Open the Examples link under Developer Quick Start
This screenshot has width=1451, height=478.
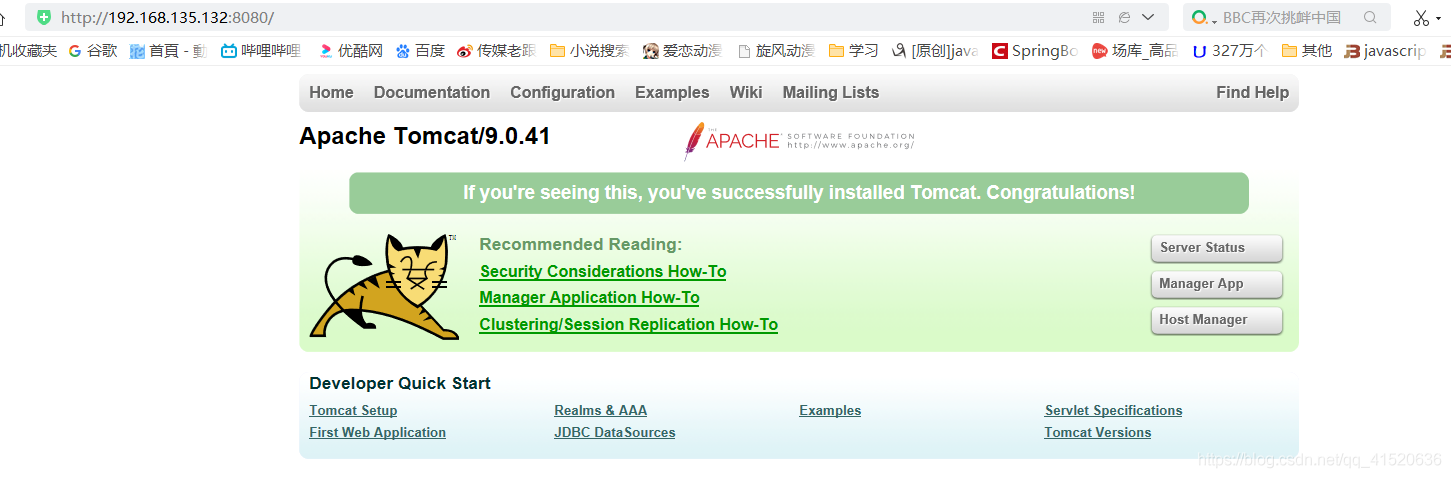830,410
